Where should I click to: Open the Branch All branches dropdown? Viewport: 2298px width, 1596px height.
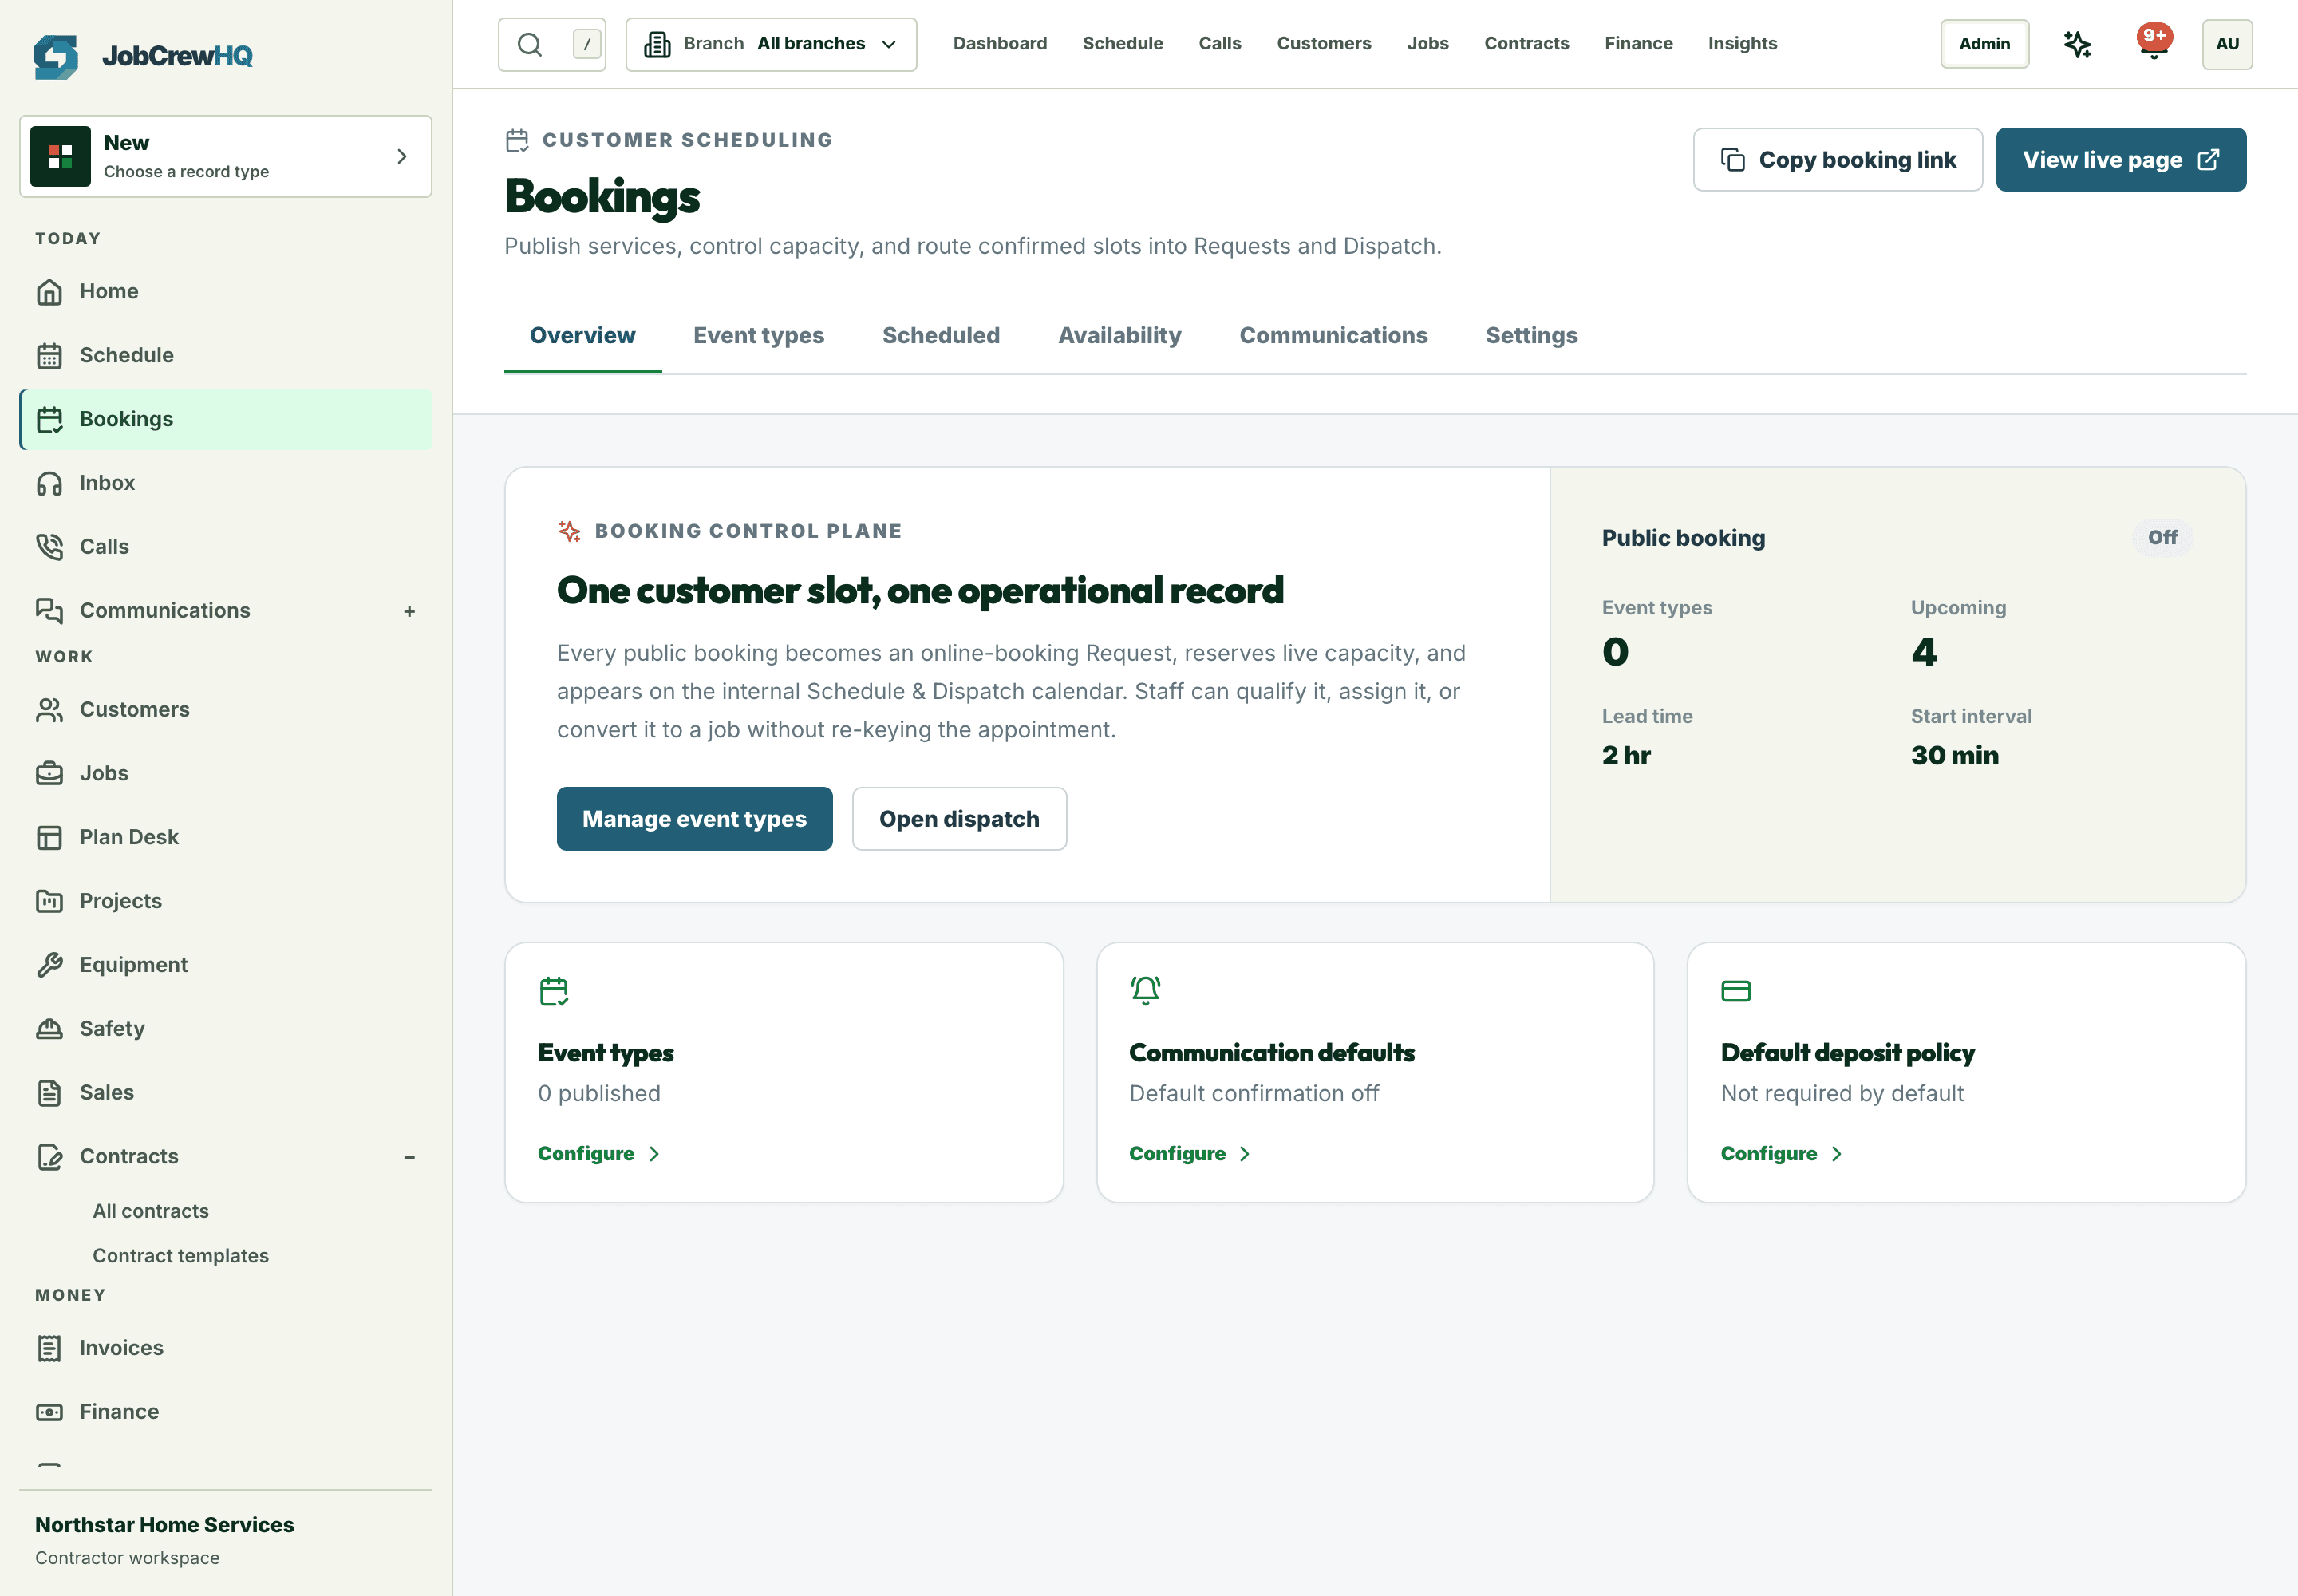tap(771, 44)
